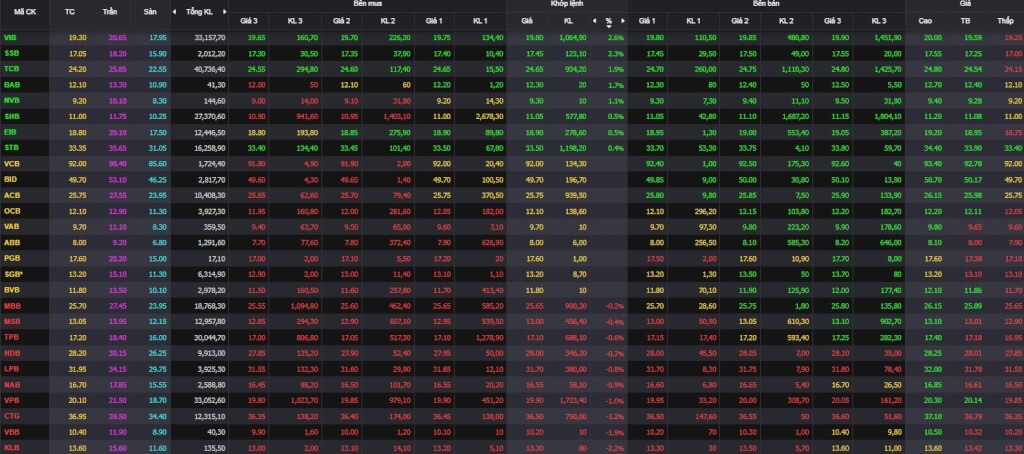Open the NAB stock symbol
This screenshot has height=454, width=1024.
point(11,384)
